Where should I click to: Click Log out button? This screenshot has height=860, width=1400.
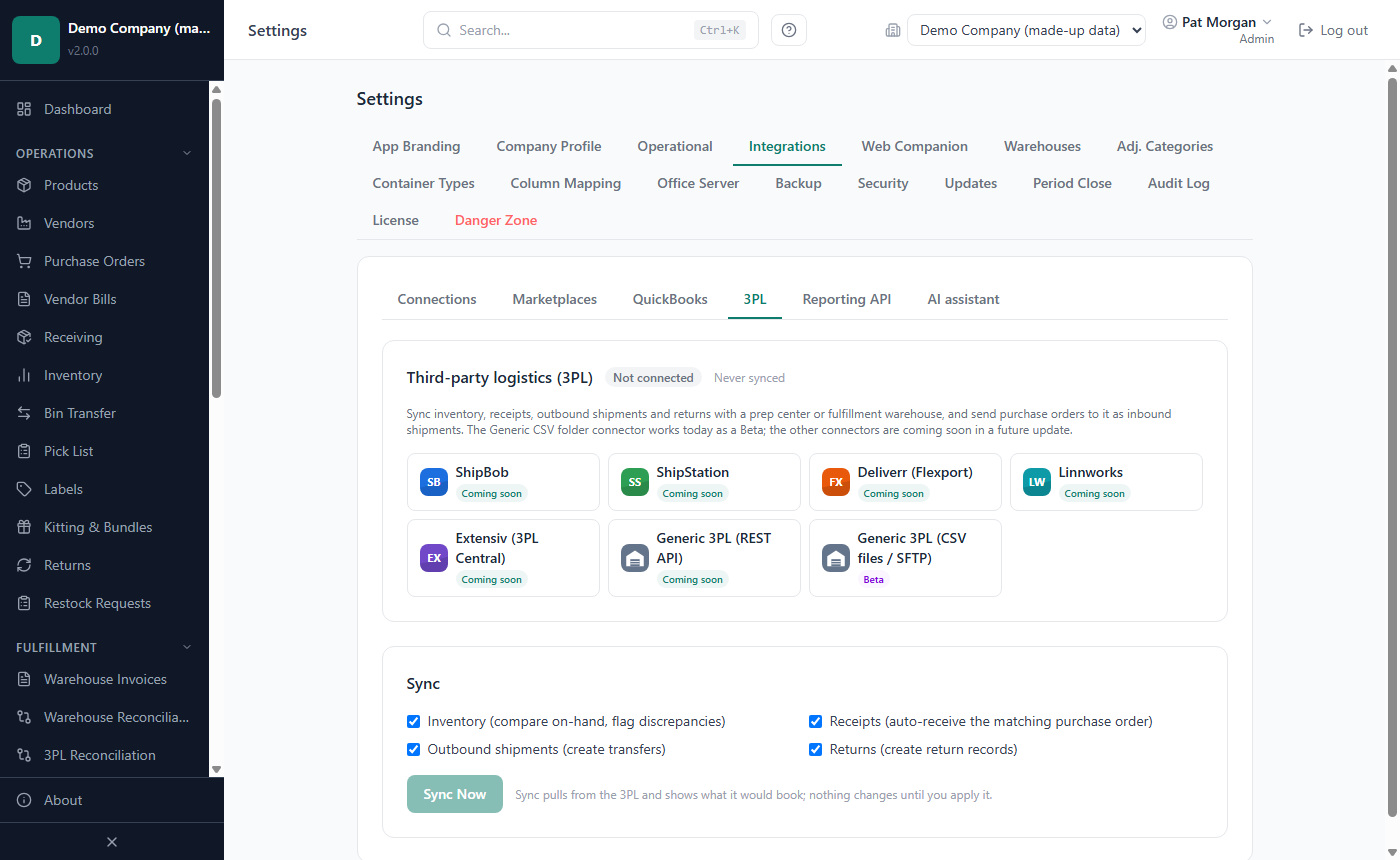pyautogui.click(x=1333, y=30)
